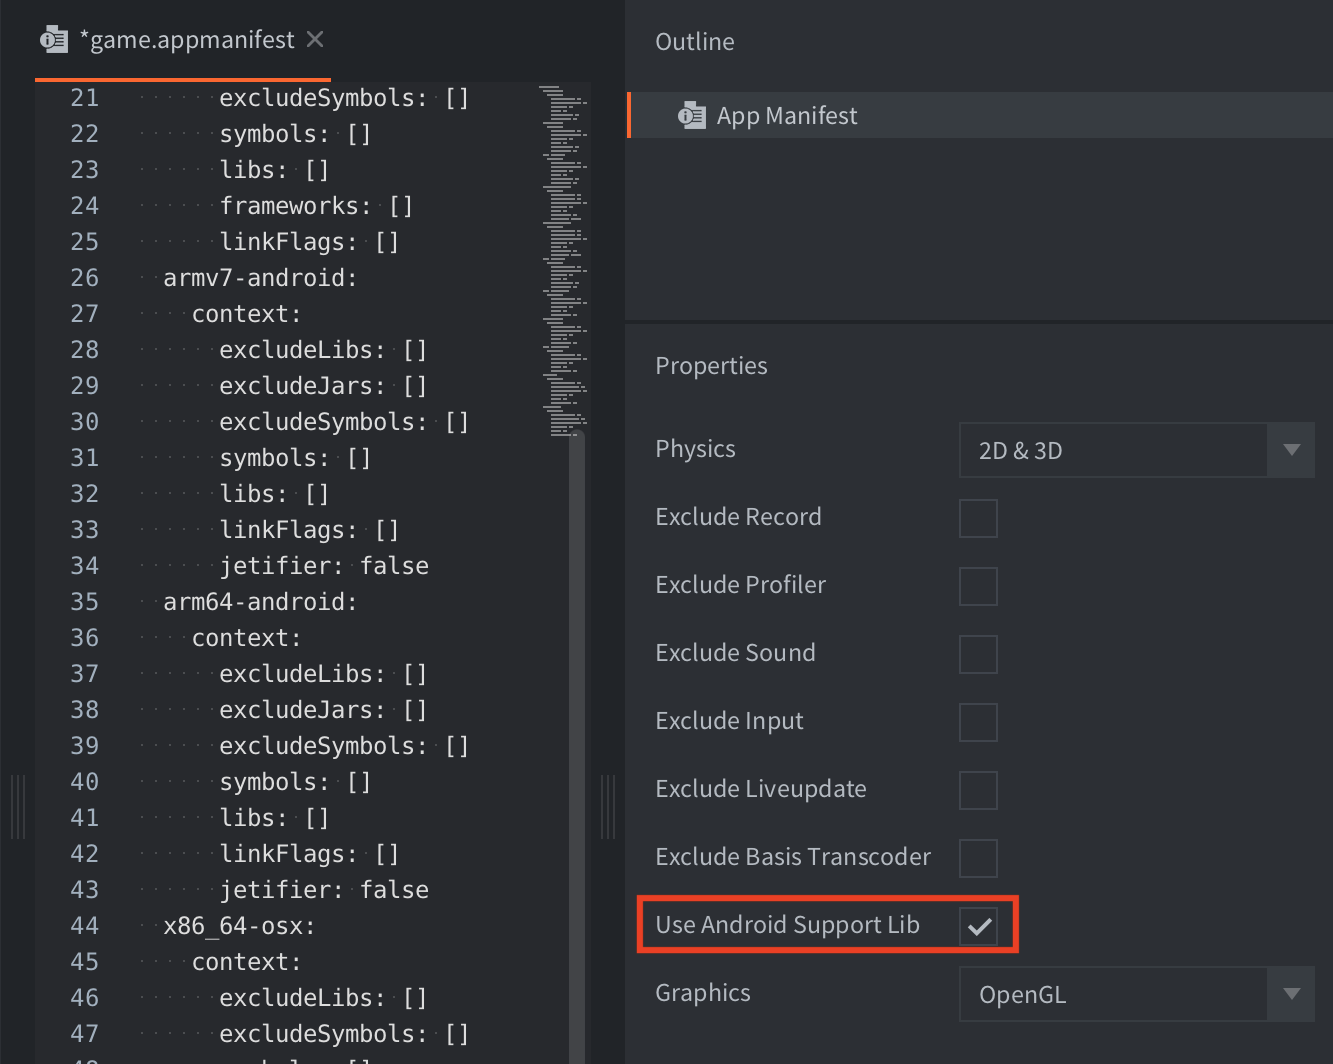Image resolution: width=1333 pixels, height=1064 pixels.
Task: Uncheck Use Android Support Lib
Action: (x=978, y=926)
